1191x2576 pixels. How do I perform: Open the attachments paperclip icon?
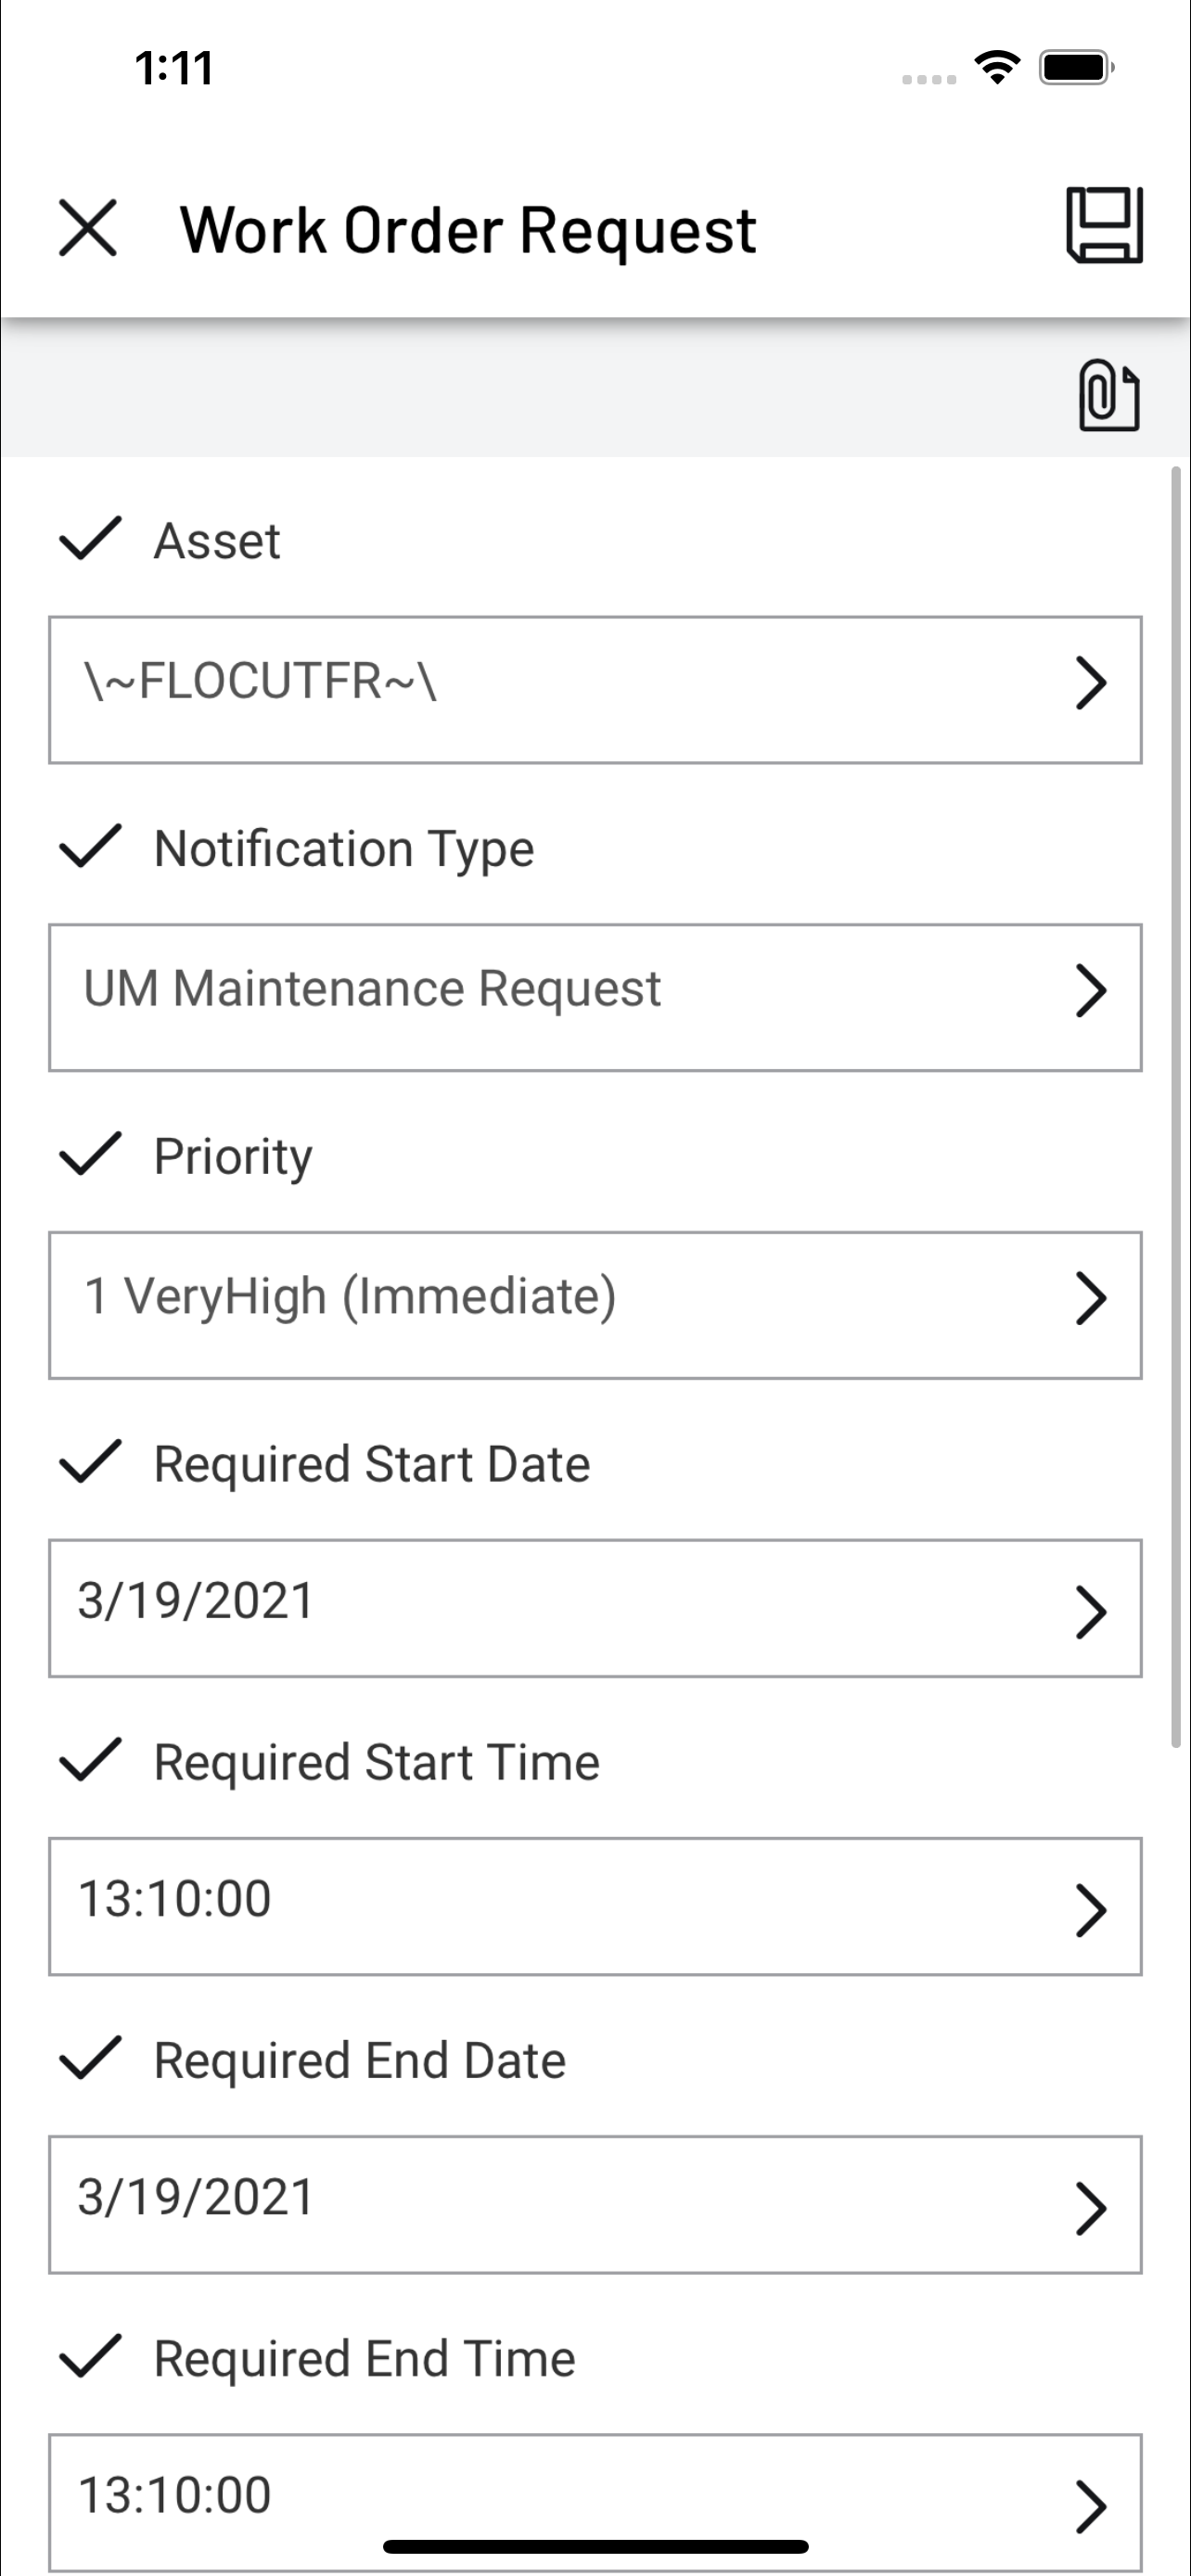(1108, 395)
